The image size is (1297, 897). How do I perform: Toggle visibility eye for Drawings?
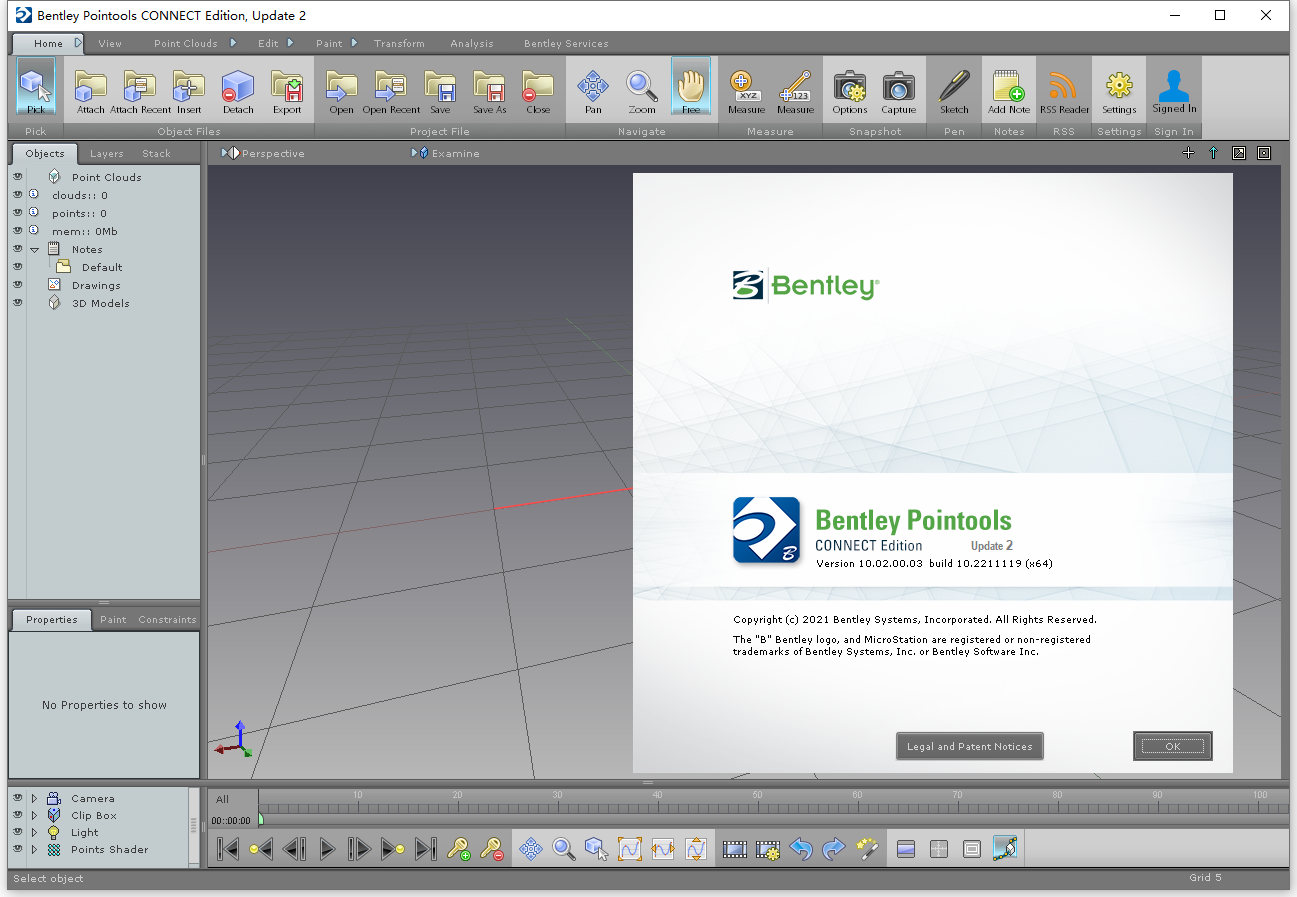(18, 285)
